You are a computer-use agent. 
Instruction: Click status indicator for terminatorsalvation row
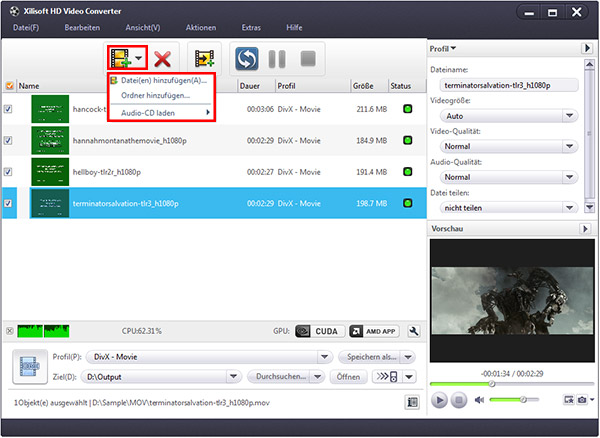coord(408,203)
